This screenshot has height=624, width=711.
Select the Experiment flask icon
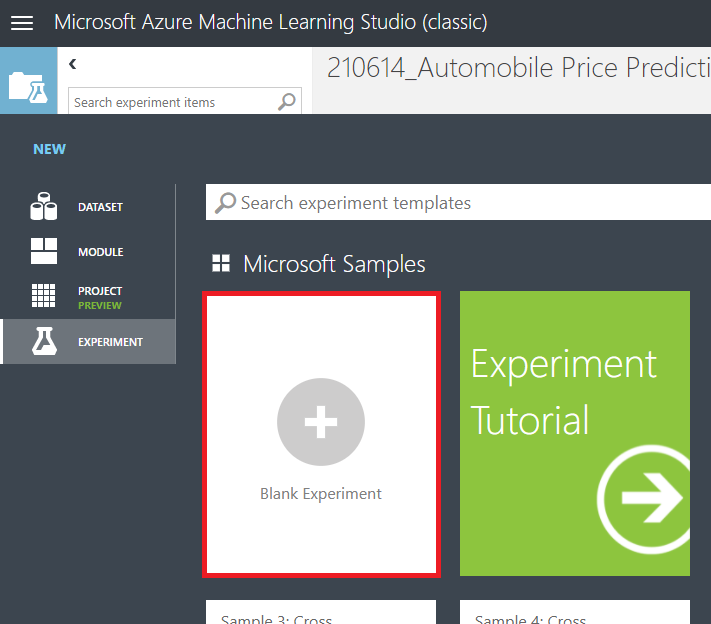coord(44,341)
